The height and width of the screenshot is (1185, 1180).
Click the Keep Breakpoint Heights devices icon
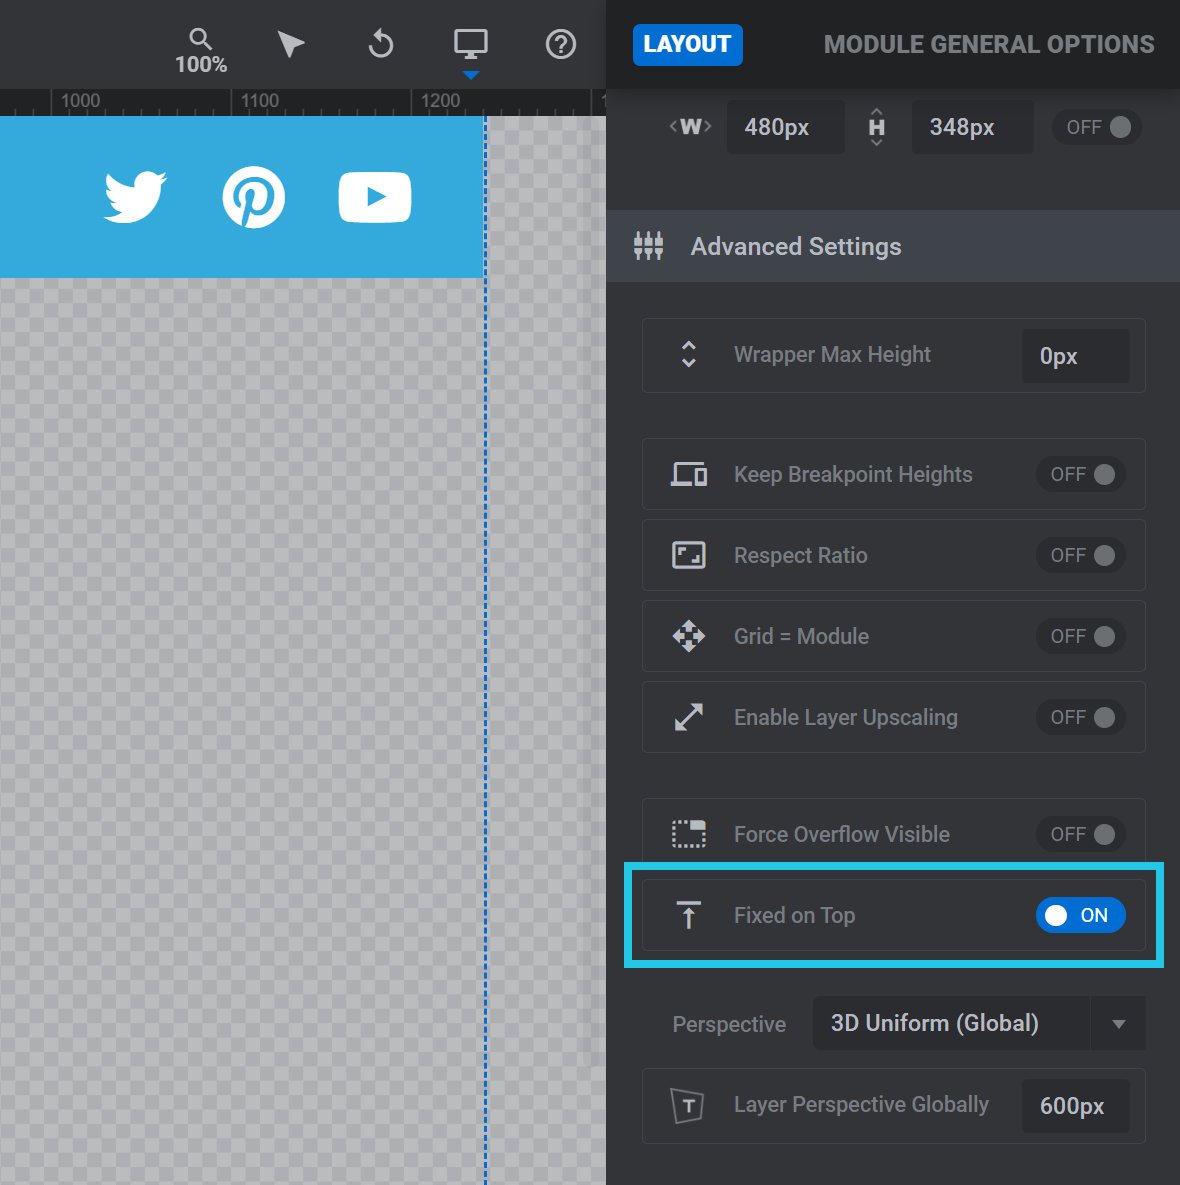coord(689,475)
